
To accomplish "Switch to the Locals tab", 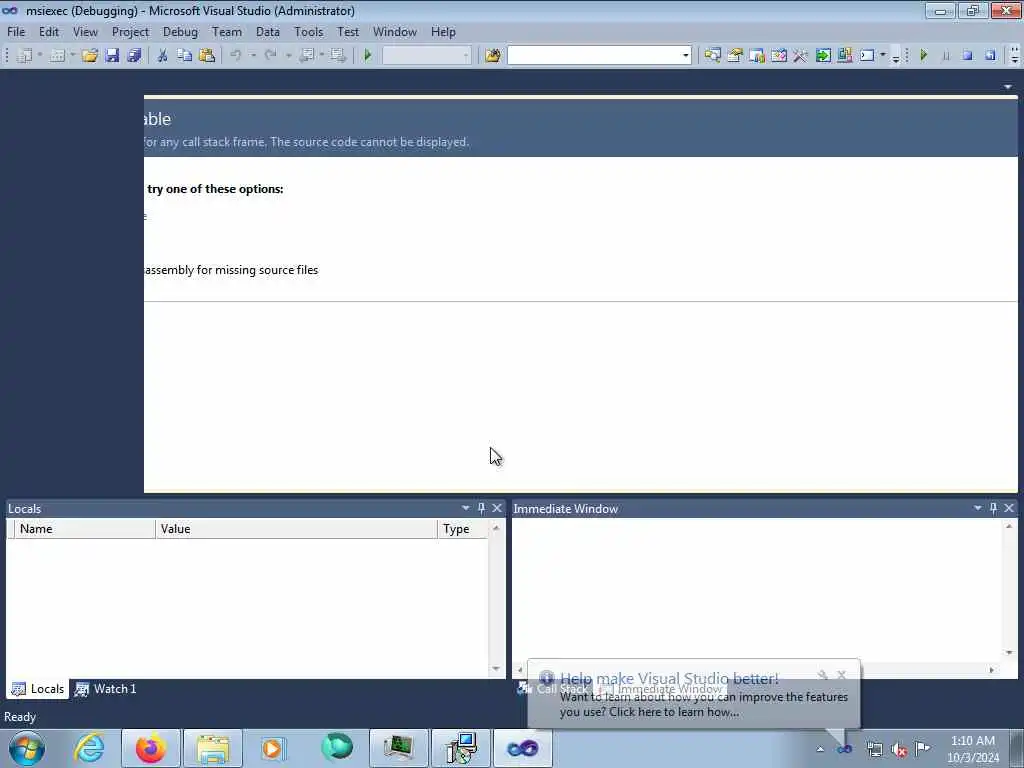I will point(38,689).
